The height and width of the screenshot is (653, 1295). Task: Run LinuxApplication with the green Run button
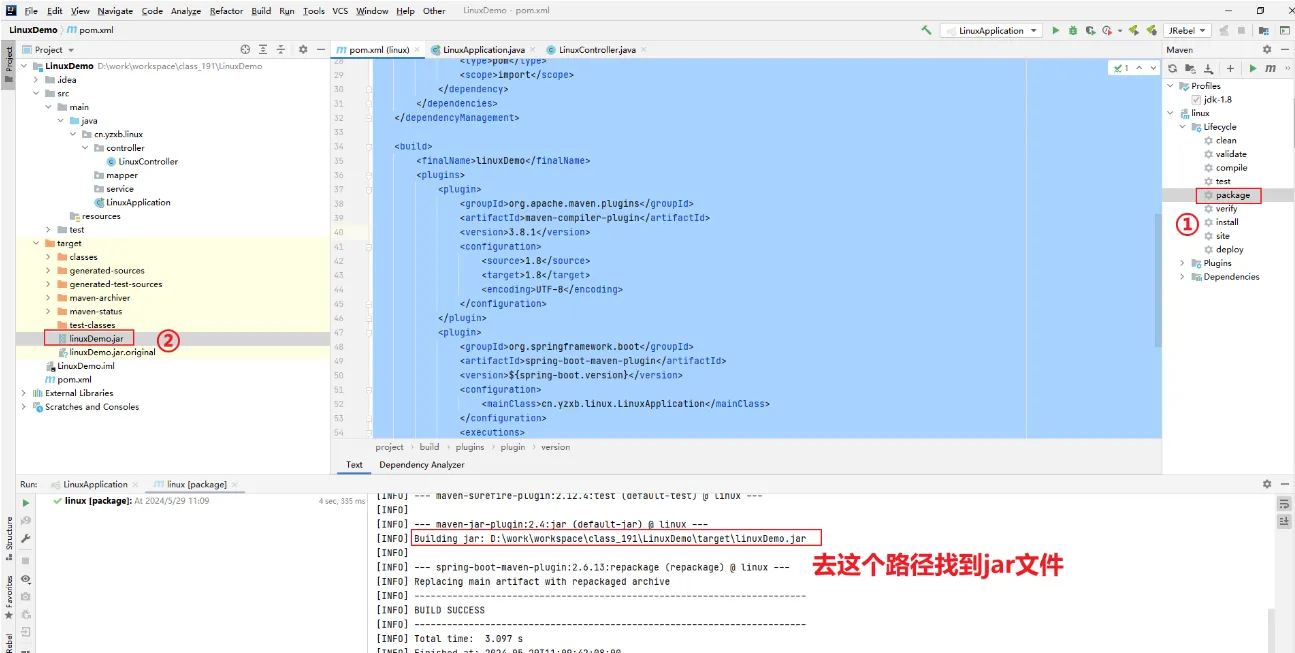1055,30
